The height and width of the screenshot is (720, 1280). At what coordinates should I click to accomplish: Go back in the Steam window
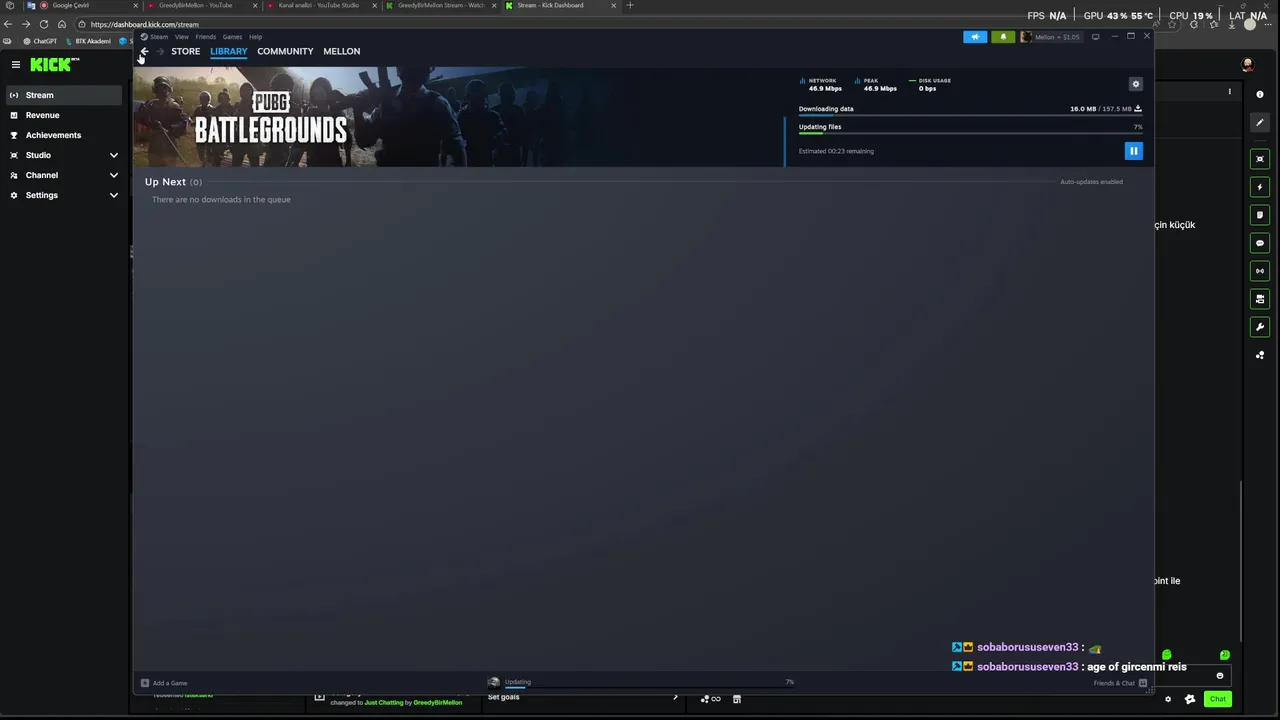(x=145, y=51)
